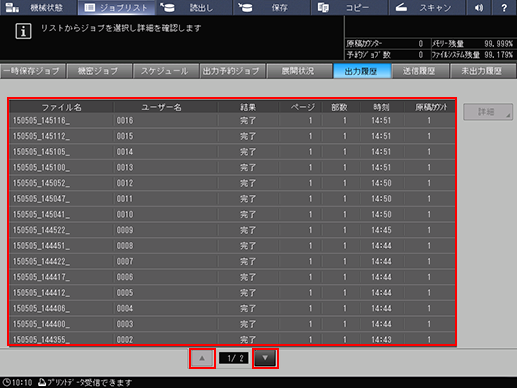The width and height of the screenshot is (517, 388).
Task: Select job row 150505_144451_
Action: click(x=232, y=246)
